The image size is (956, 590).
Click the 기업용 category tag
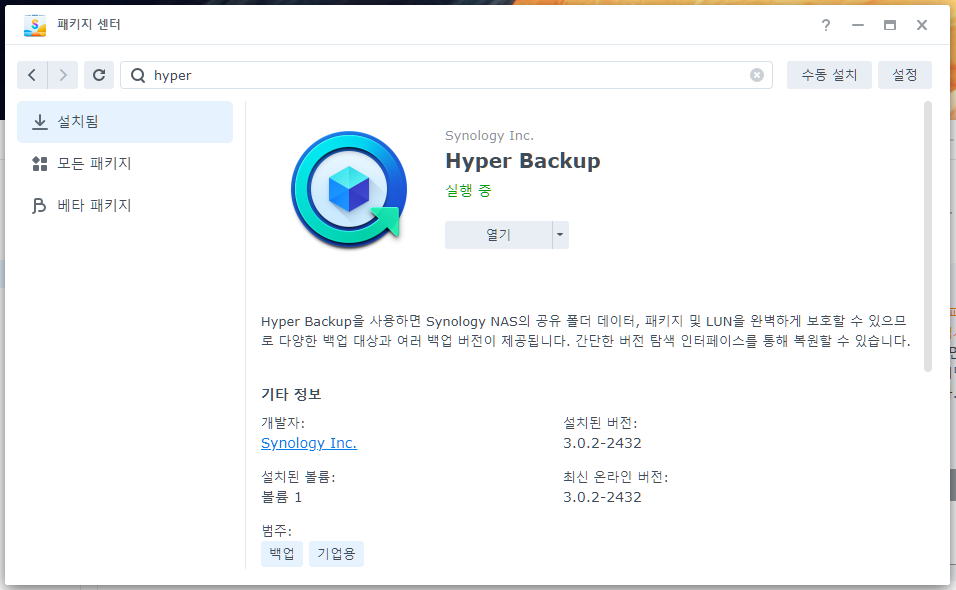pyautogui.click(x=336, y=553)
